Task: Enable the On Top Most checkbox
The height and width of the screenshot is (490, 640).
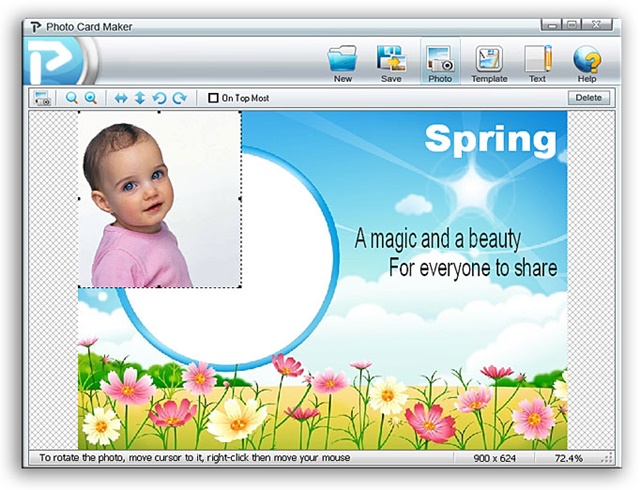Action: [212, 98]
